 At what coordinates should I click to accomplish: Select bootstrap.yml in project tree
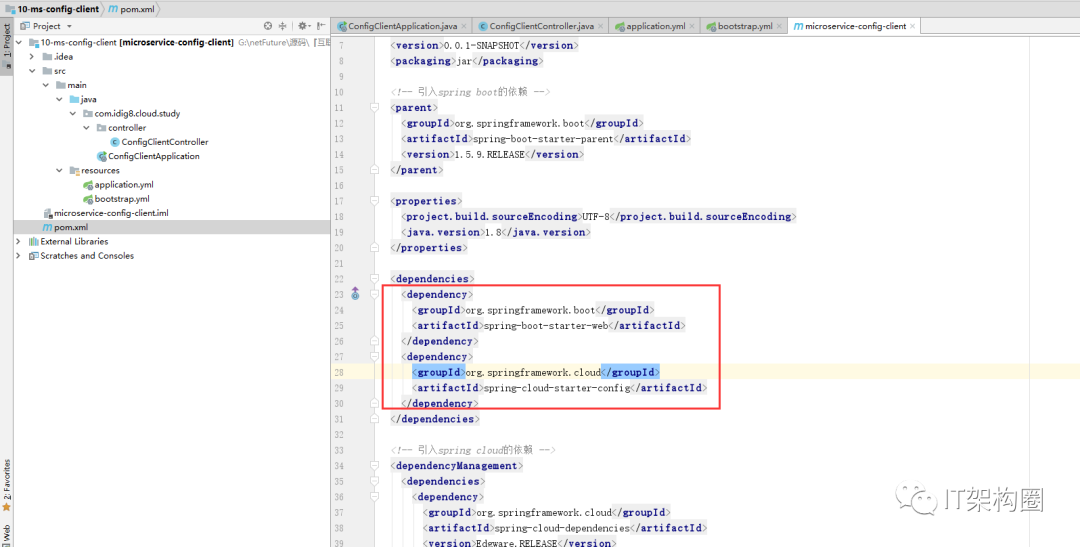click(122, 199)
